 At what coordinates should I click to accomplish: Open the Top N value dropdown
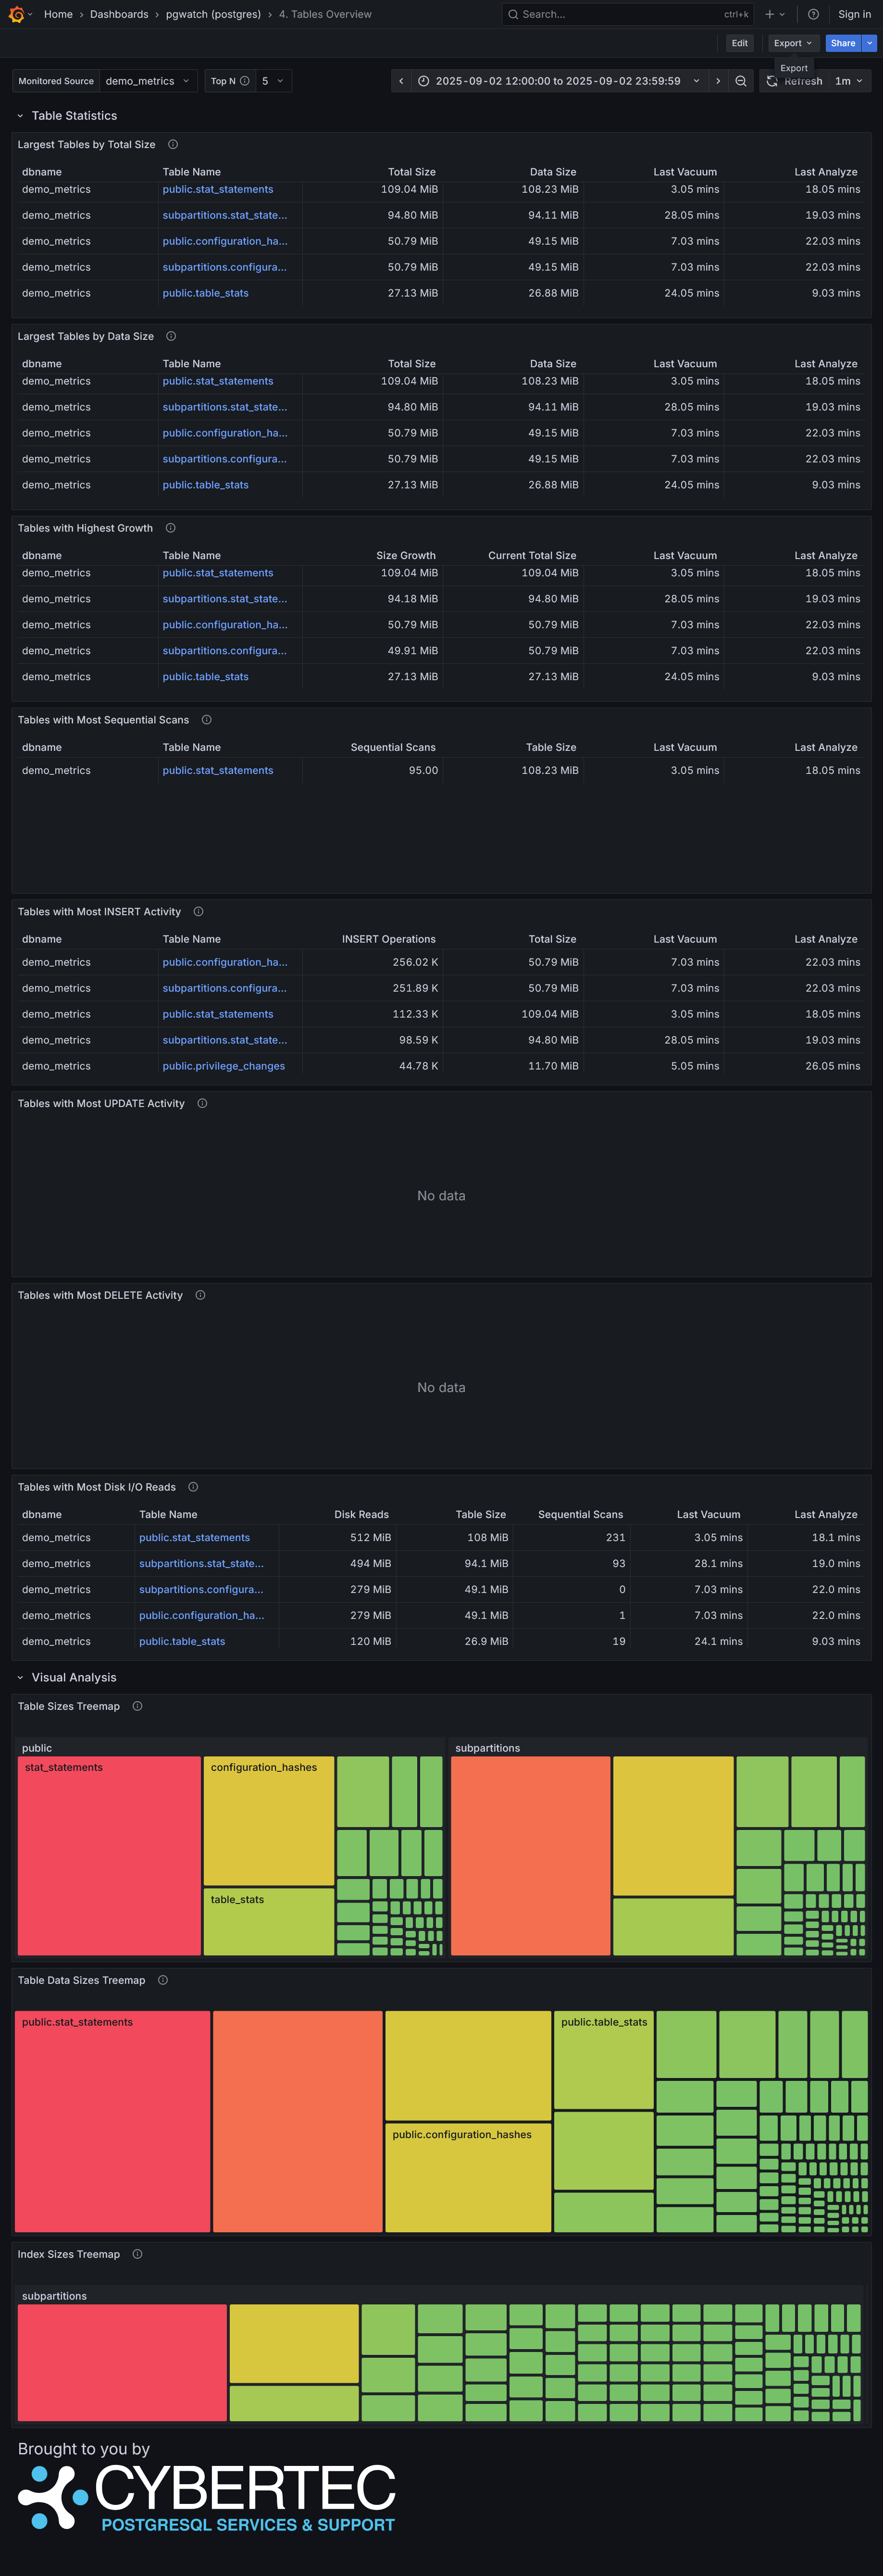point(273,81)
